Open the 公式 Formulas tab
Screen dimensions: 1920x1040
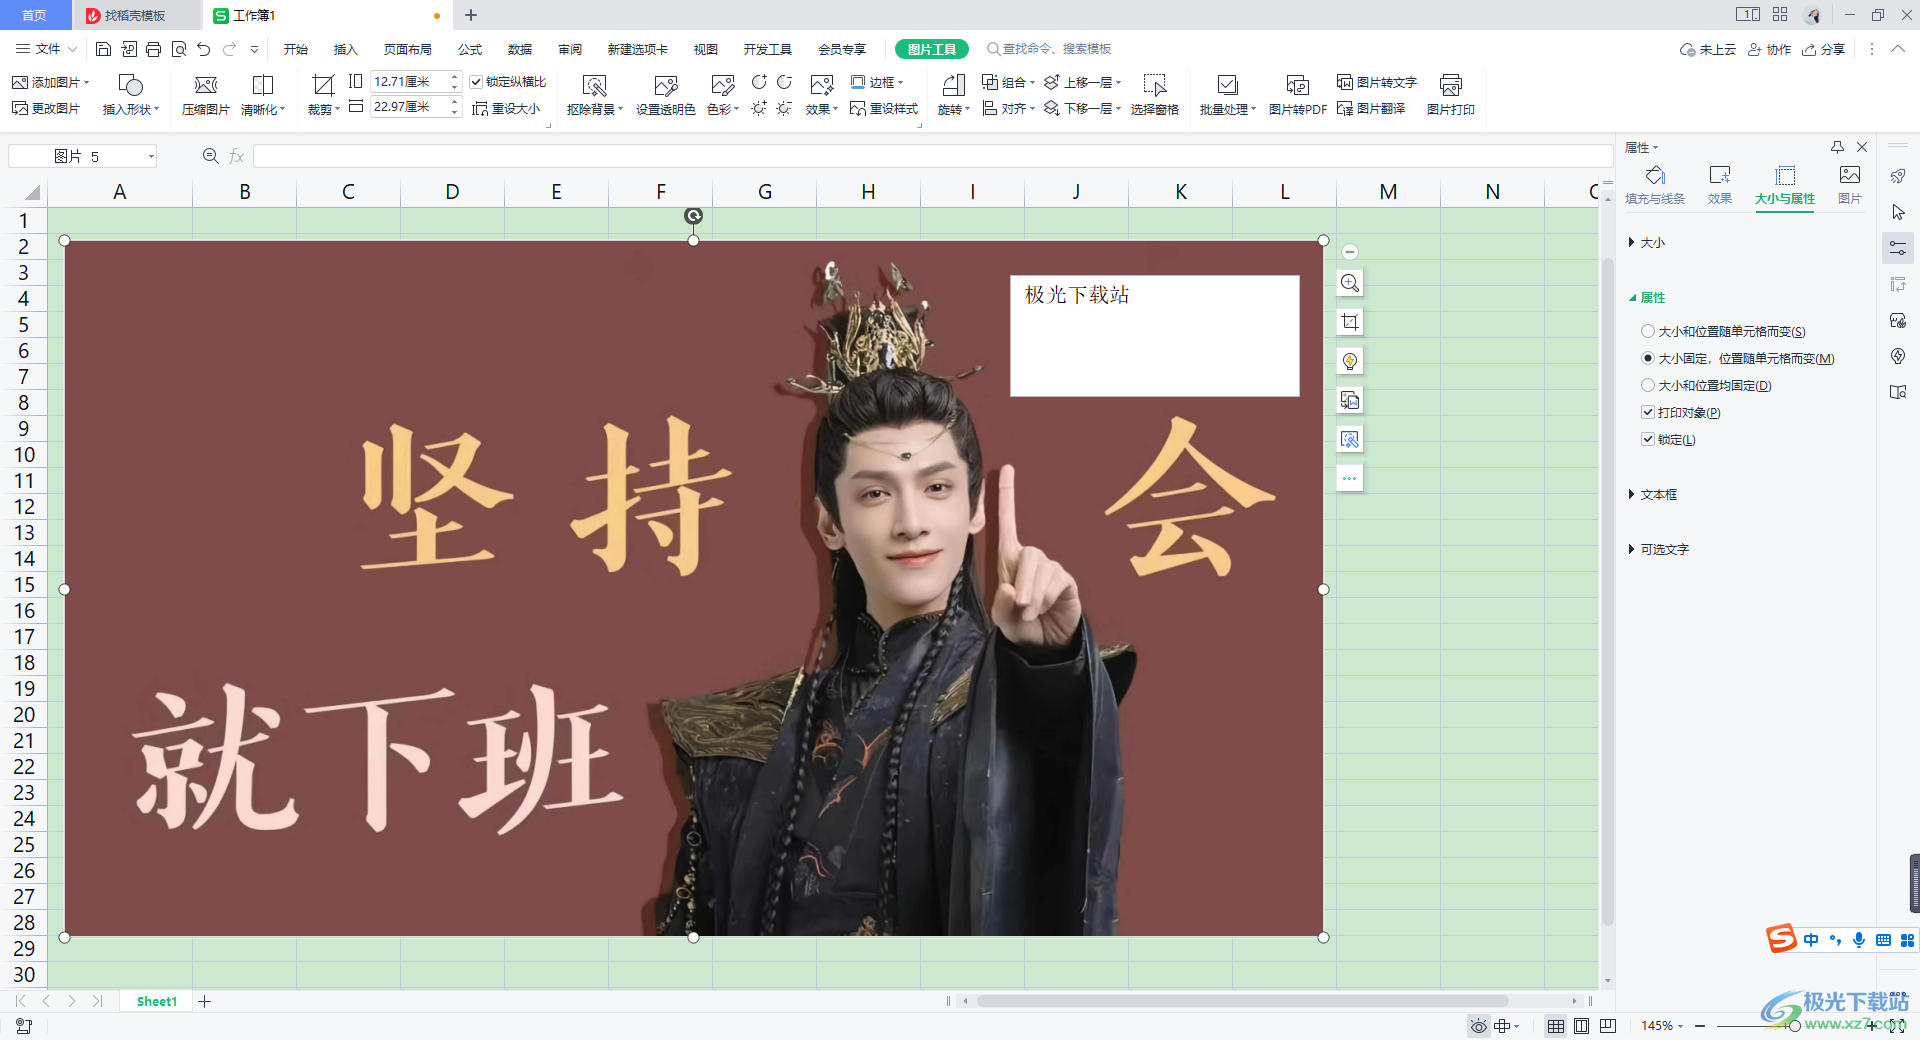click(470, 49)
